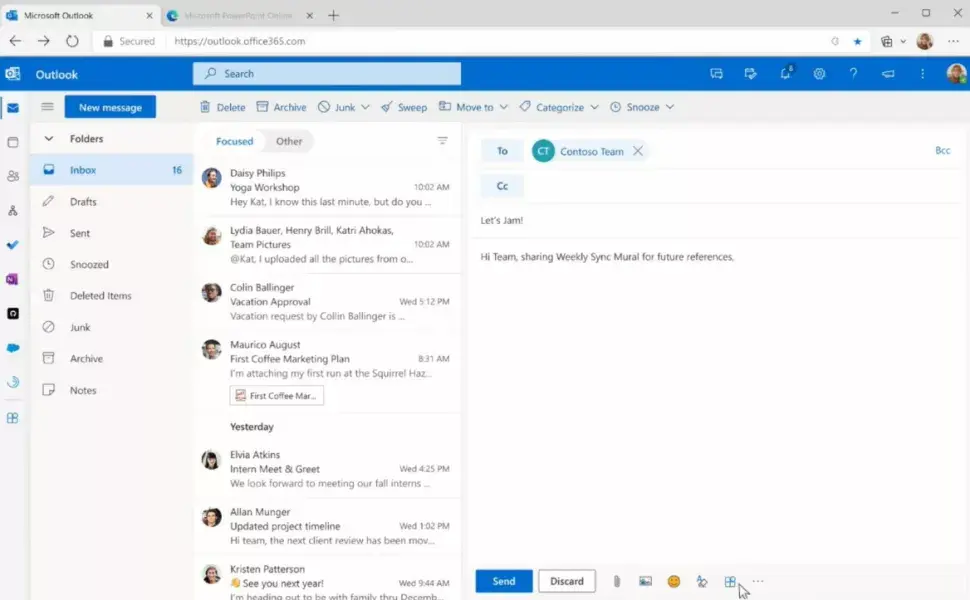Click the Outlook account profile picture
The width and height of the screenshot is (970, 600).
click(956, 74)
